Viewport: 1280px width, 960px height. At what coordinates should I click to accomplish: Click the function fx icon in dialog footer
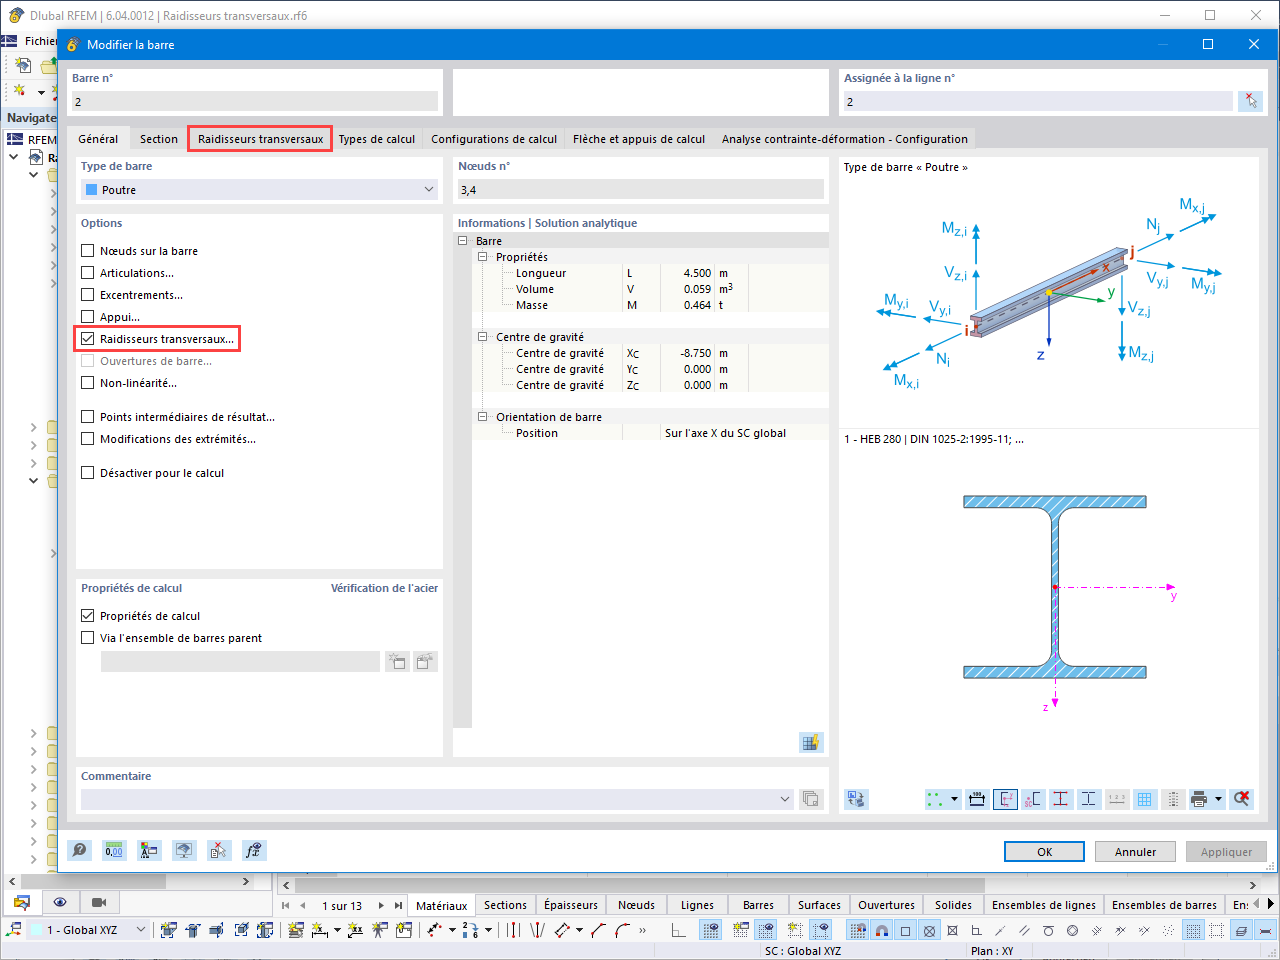tap(253, 850)
